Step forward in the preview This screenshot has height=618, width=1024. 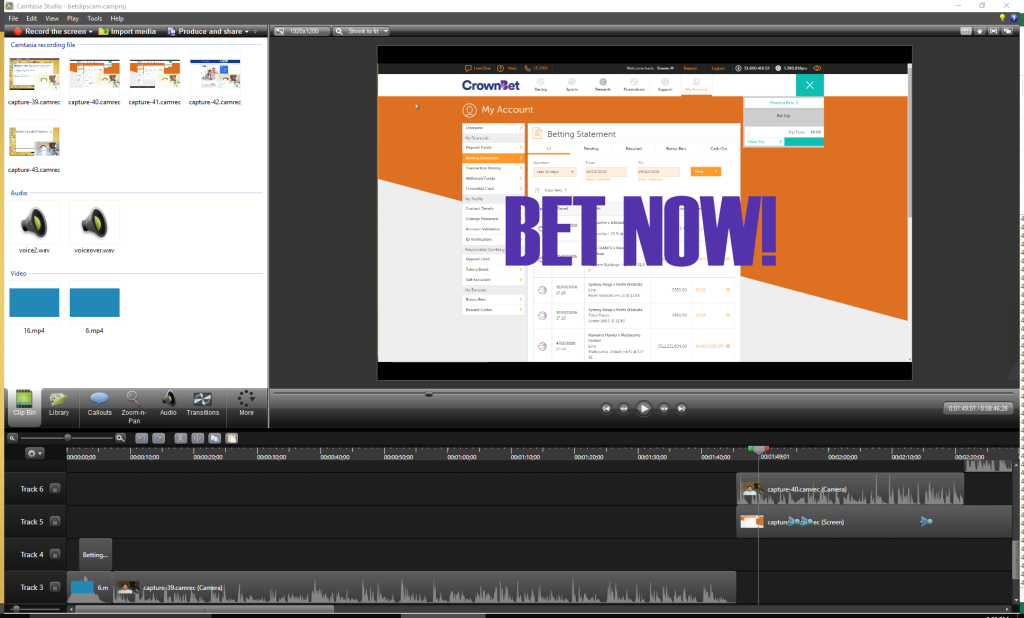pos(664,408)
